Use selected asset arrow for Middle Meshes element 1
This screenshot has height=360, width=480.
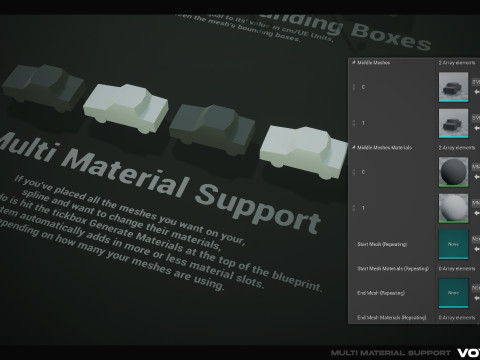pos(477,128)
